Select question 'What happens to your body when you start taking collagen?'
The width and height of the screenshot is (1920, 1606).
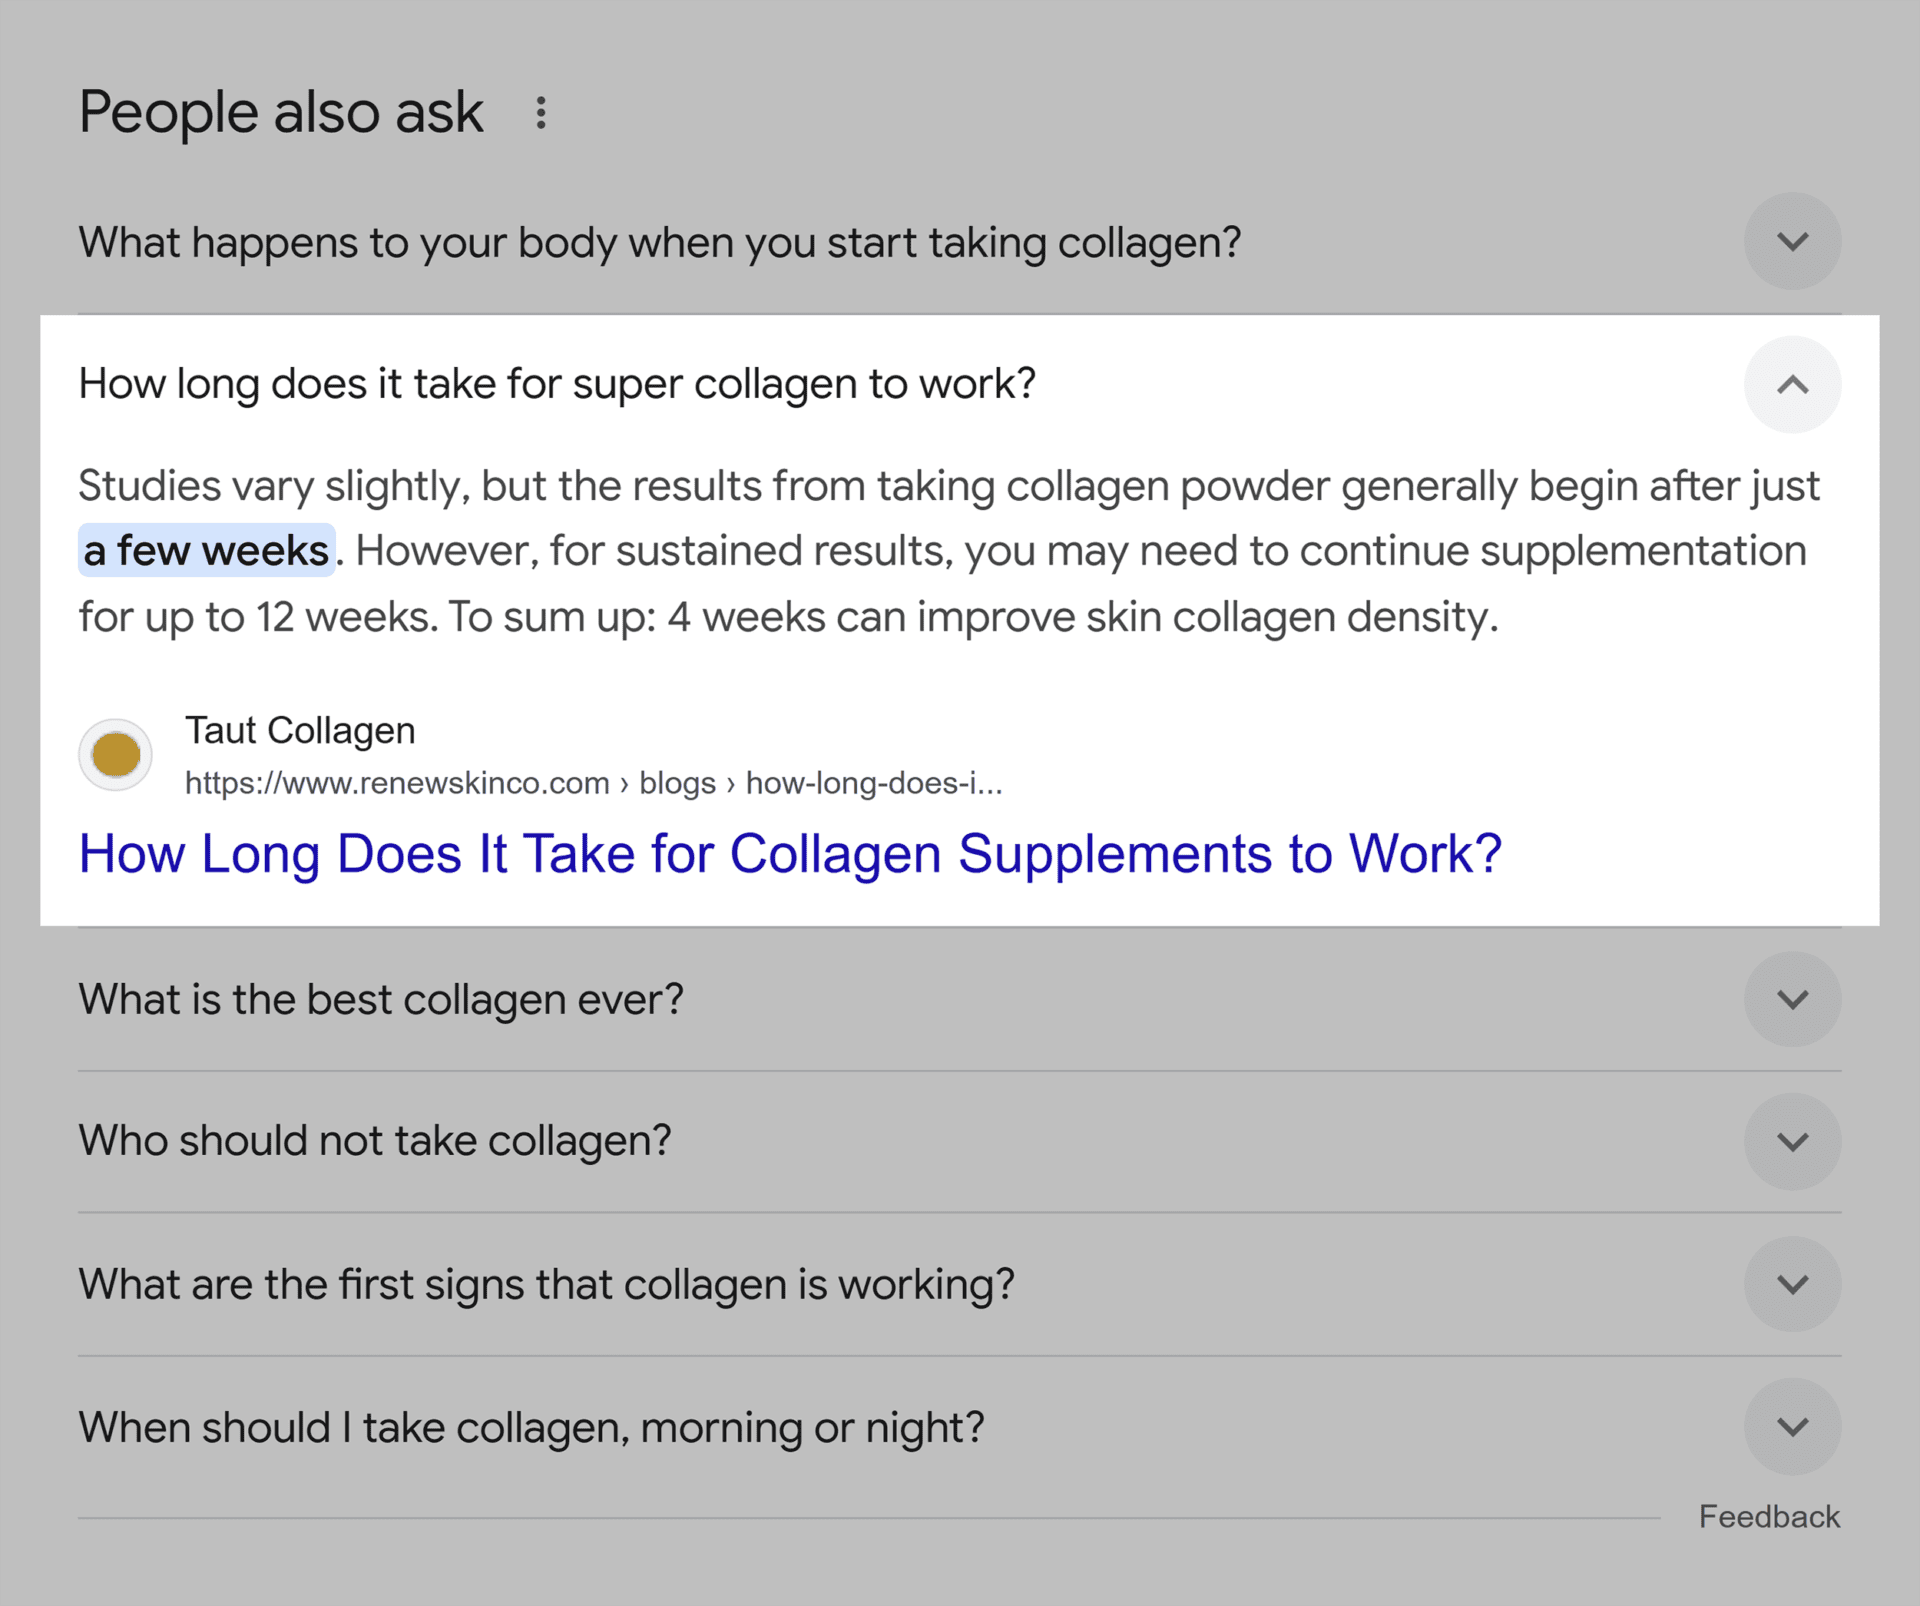(x=660, y=243)
